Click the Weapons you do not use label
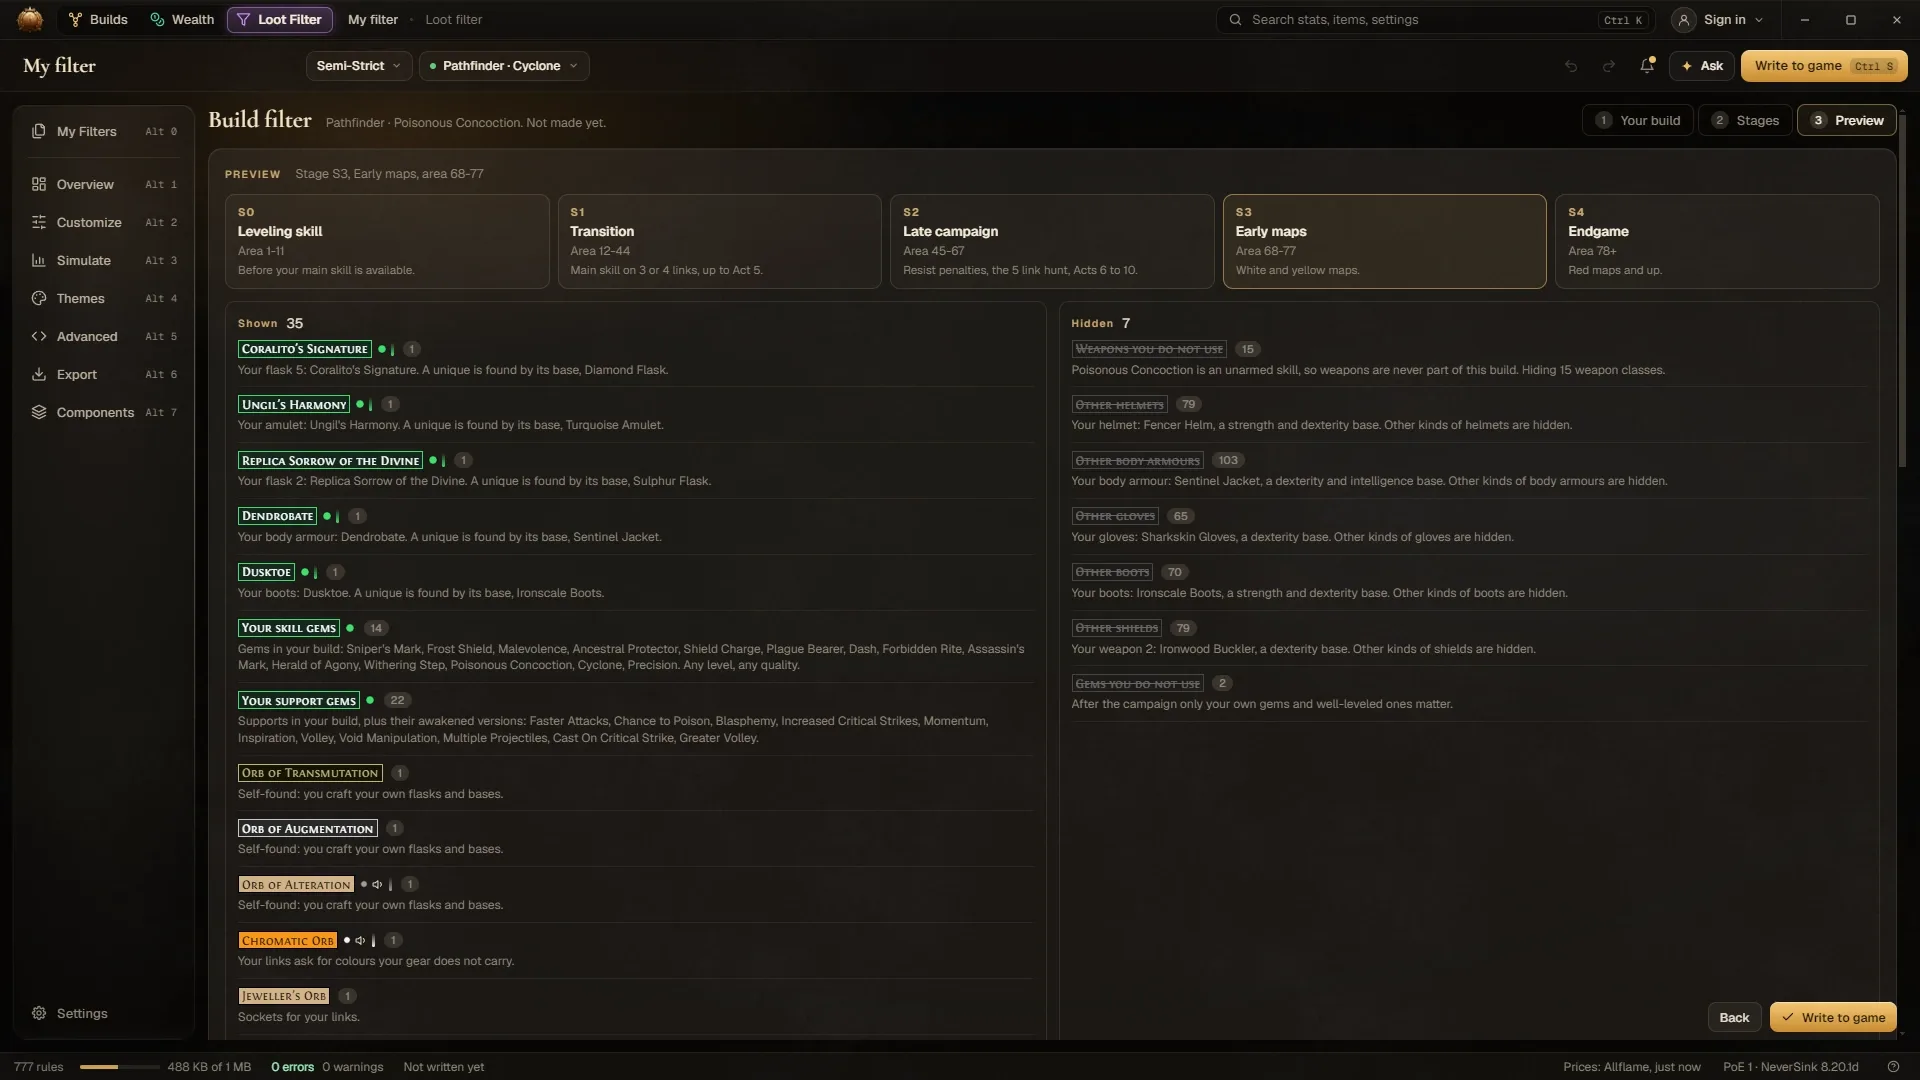1920x1080 pixels. coord(1149,349)
